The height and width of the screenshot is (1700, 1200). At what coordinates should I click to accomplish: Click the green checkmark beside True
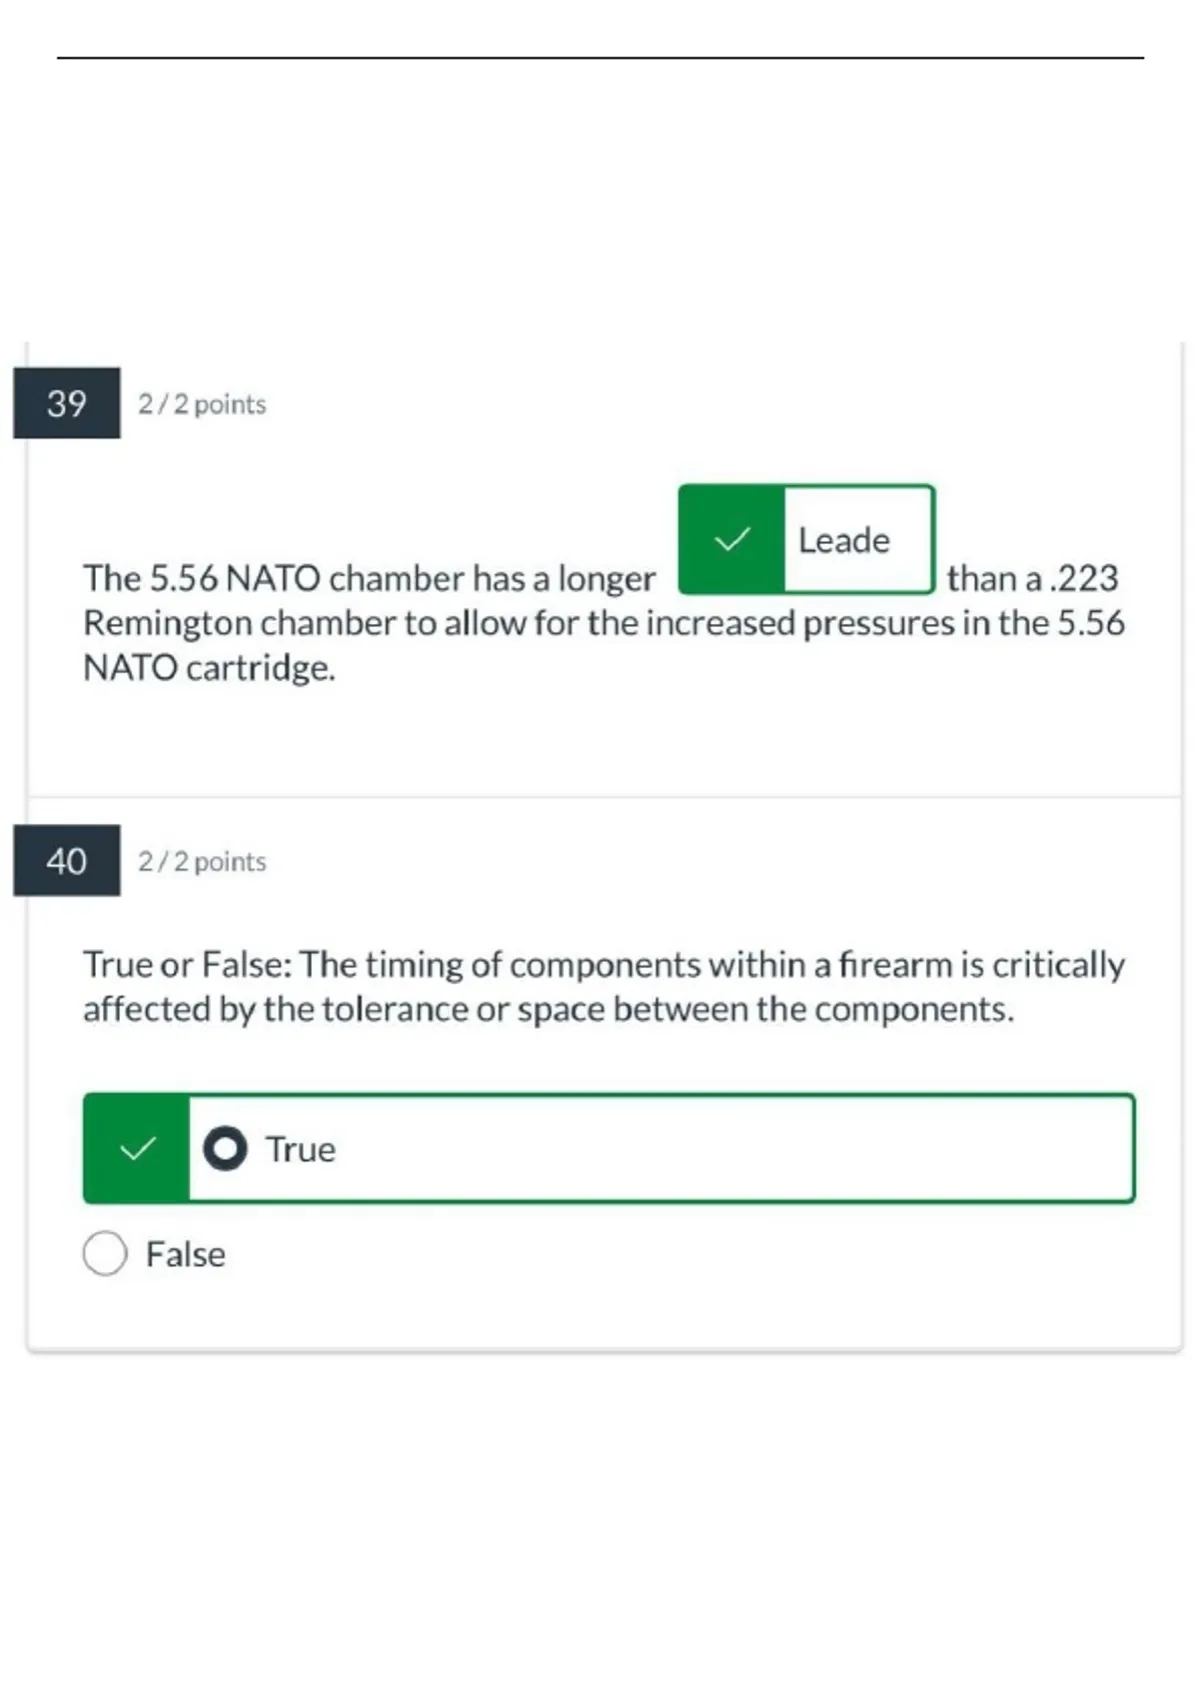(x=137, y=1148)
